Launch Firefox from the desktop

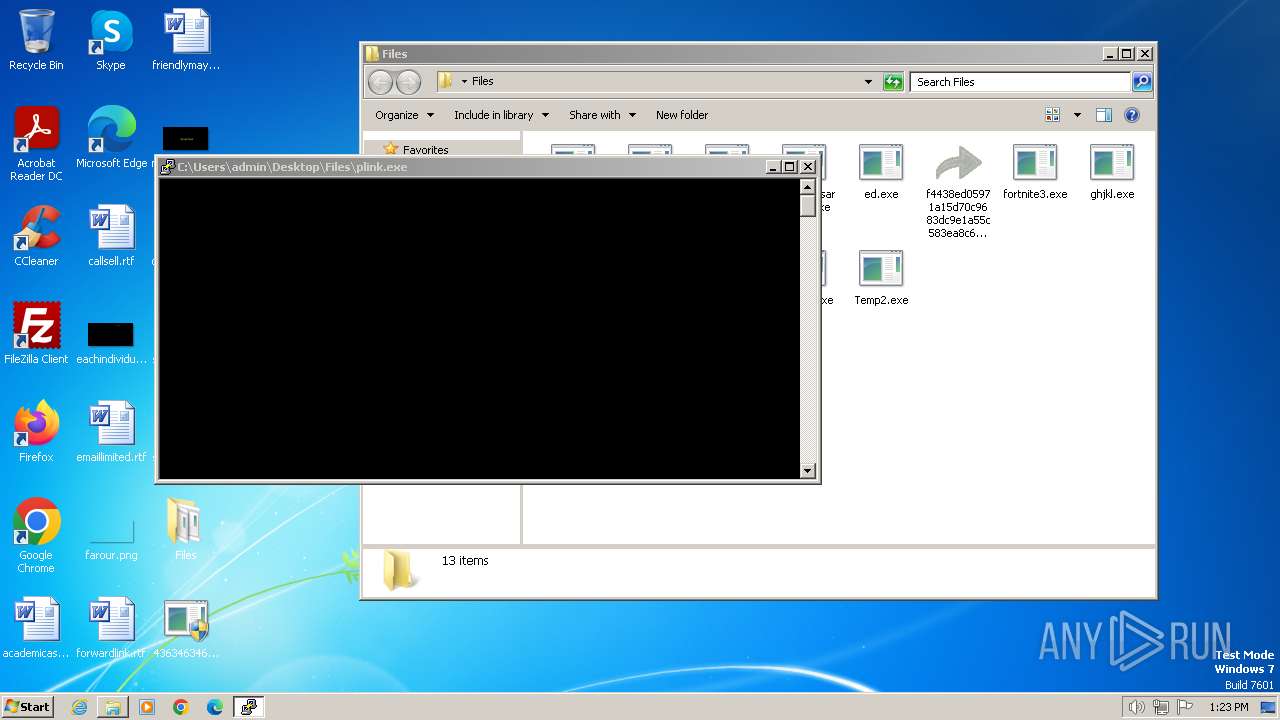coord(36,432)
